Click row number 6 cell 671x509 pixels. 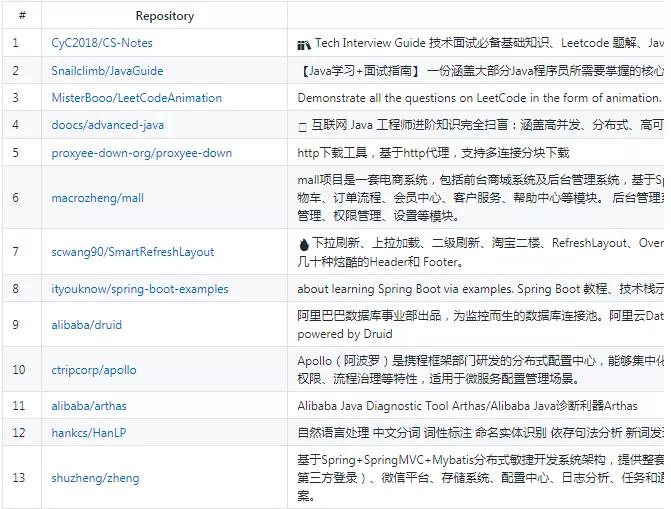click(21, 198)
